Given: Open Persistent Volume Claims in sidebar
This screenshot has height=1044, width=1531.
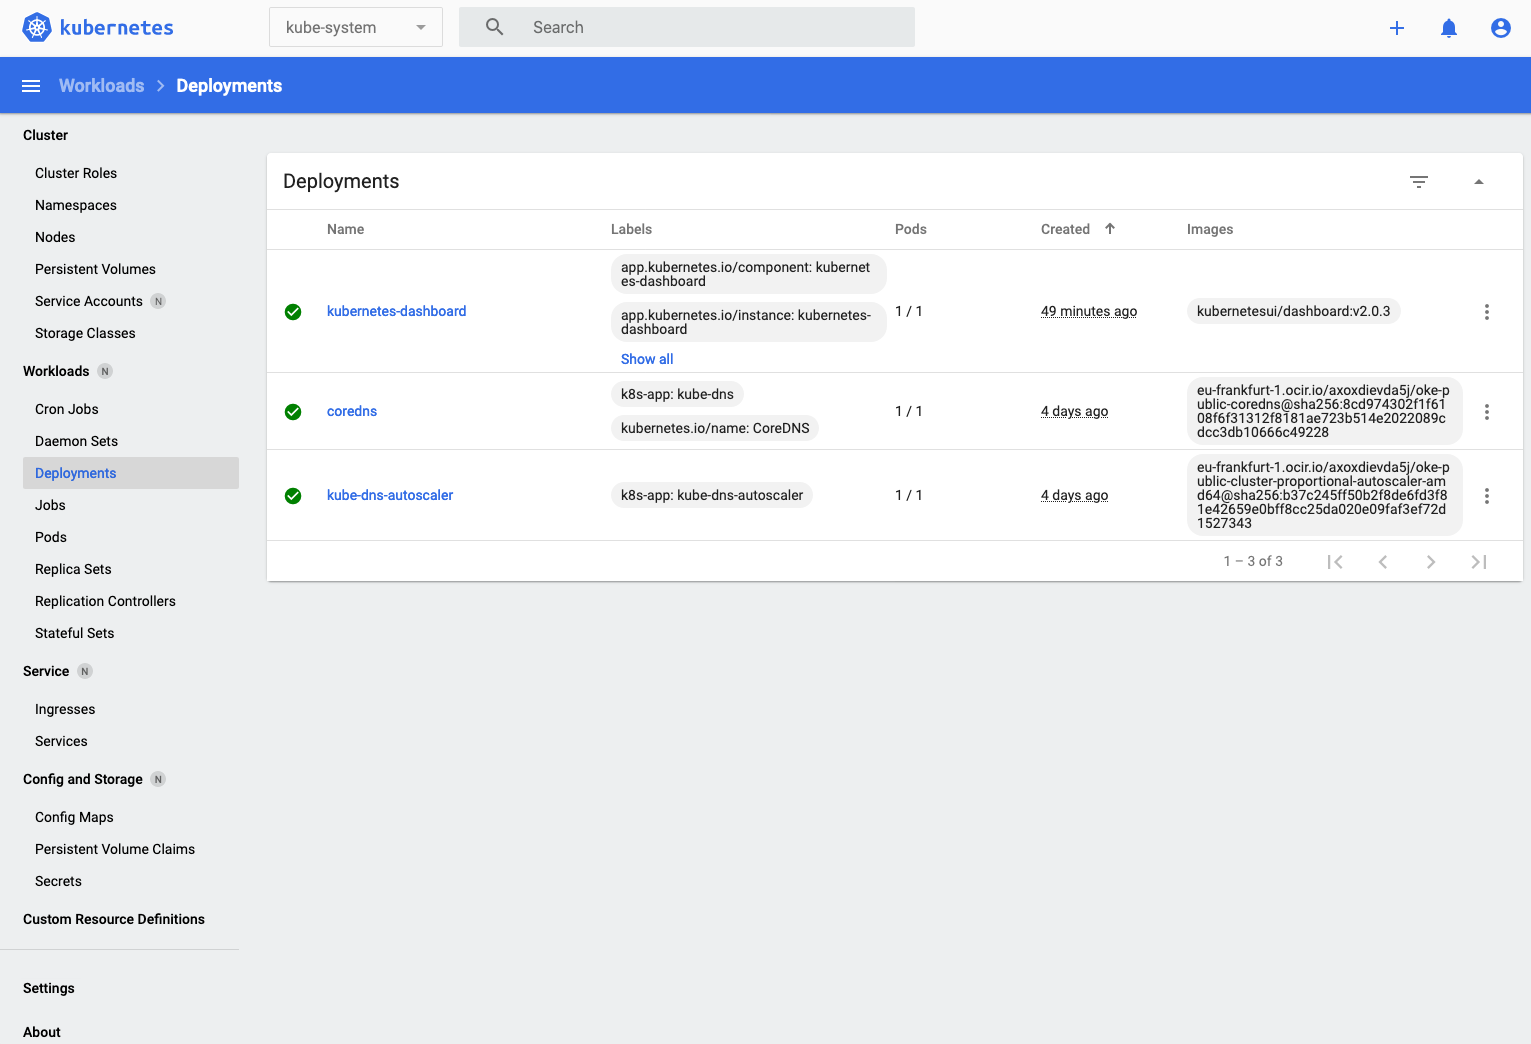Looking at the screenshot, I should point(115,849).
